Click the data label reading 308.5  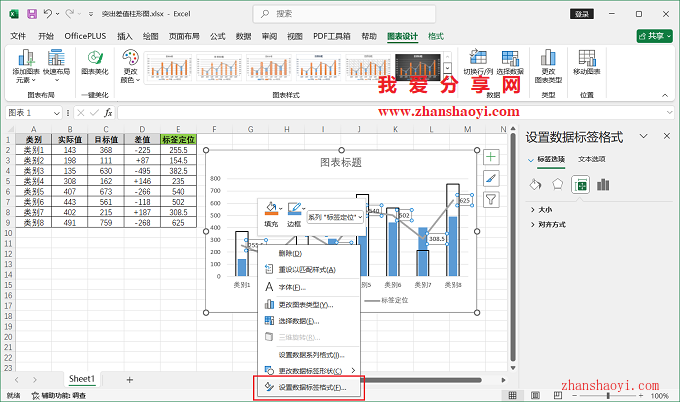[x=437, y=239]
